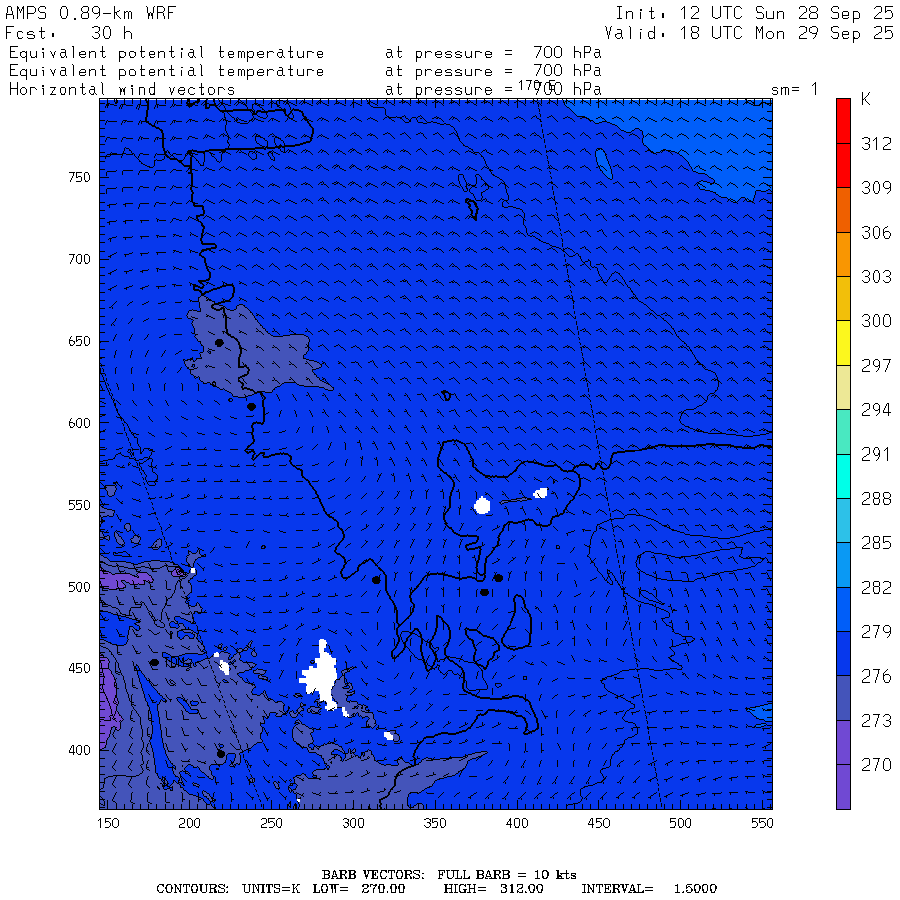Image resolution: width=900 pixels, height=900 pixels.
Task: Select the yellow colorbar segment between 297 and 300
Action: coord(843,343)
